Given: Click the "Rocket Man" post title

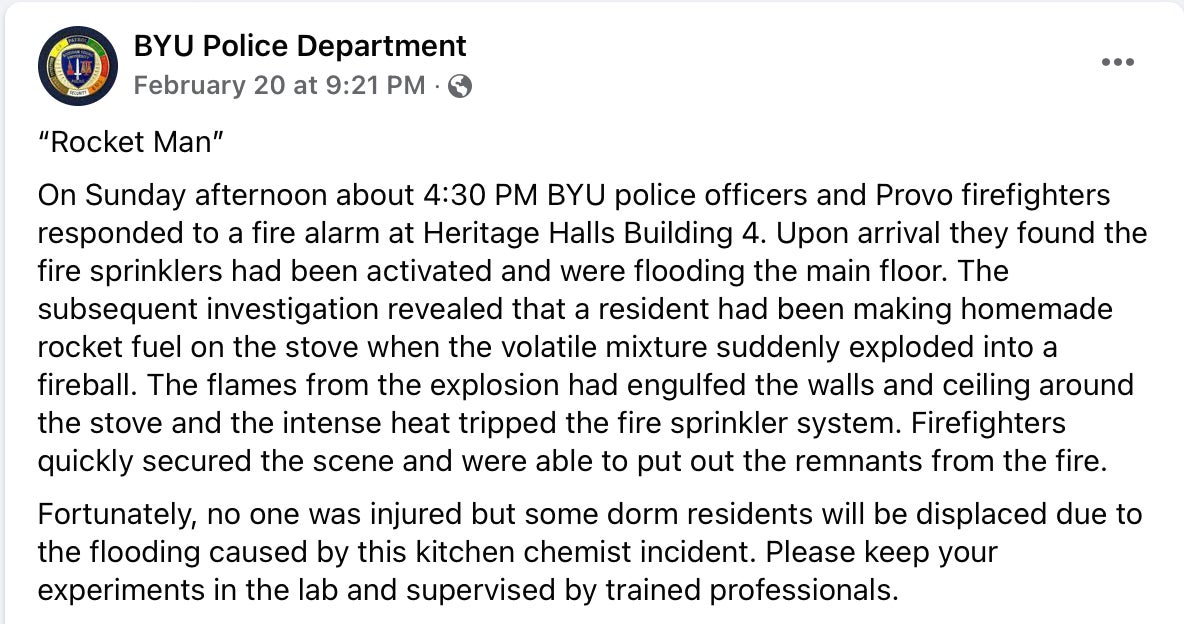Looking at the screenshot, I should (129, 141).
